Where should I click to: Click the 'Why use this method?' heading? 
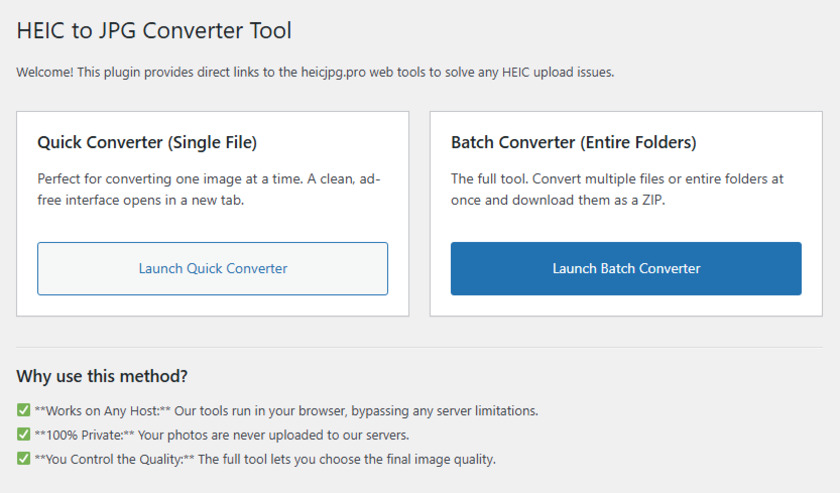(x=102, y=377)
